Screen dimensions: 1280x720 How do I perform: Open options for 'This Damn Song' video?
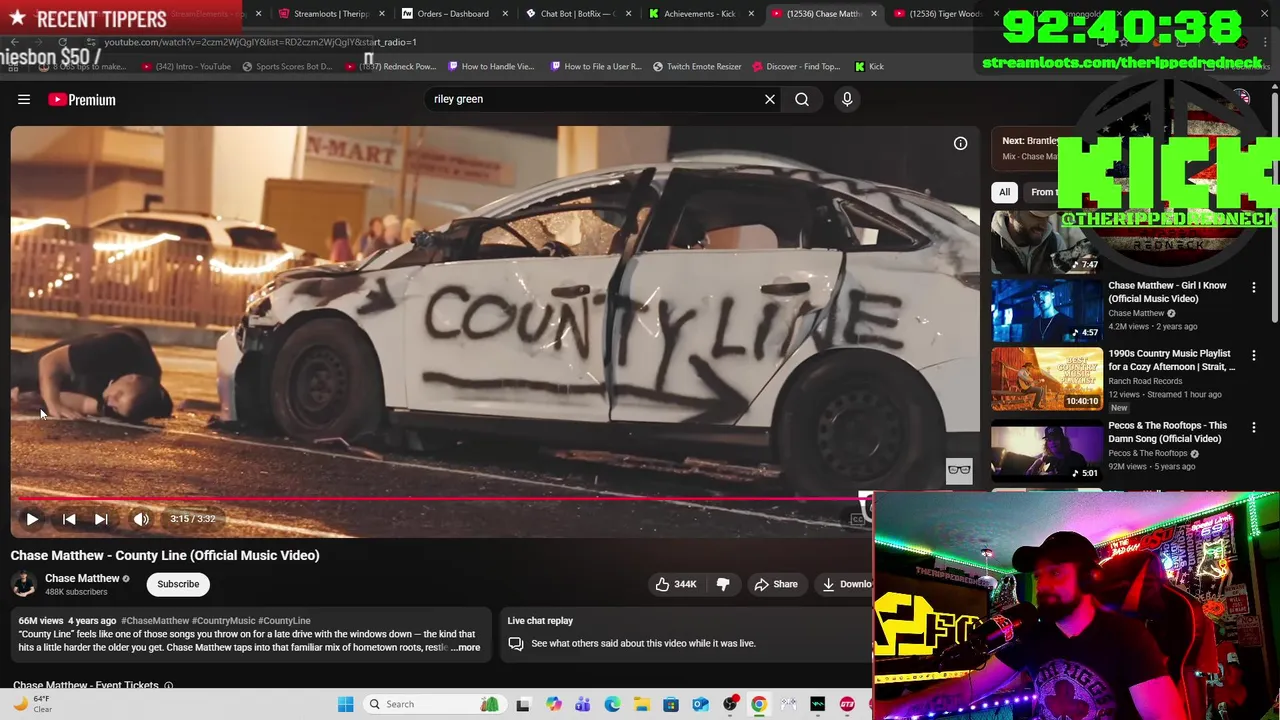pyautogui.click(x=1254, y=427)
